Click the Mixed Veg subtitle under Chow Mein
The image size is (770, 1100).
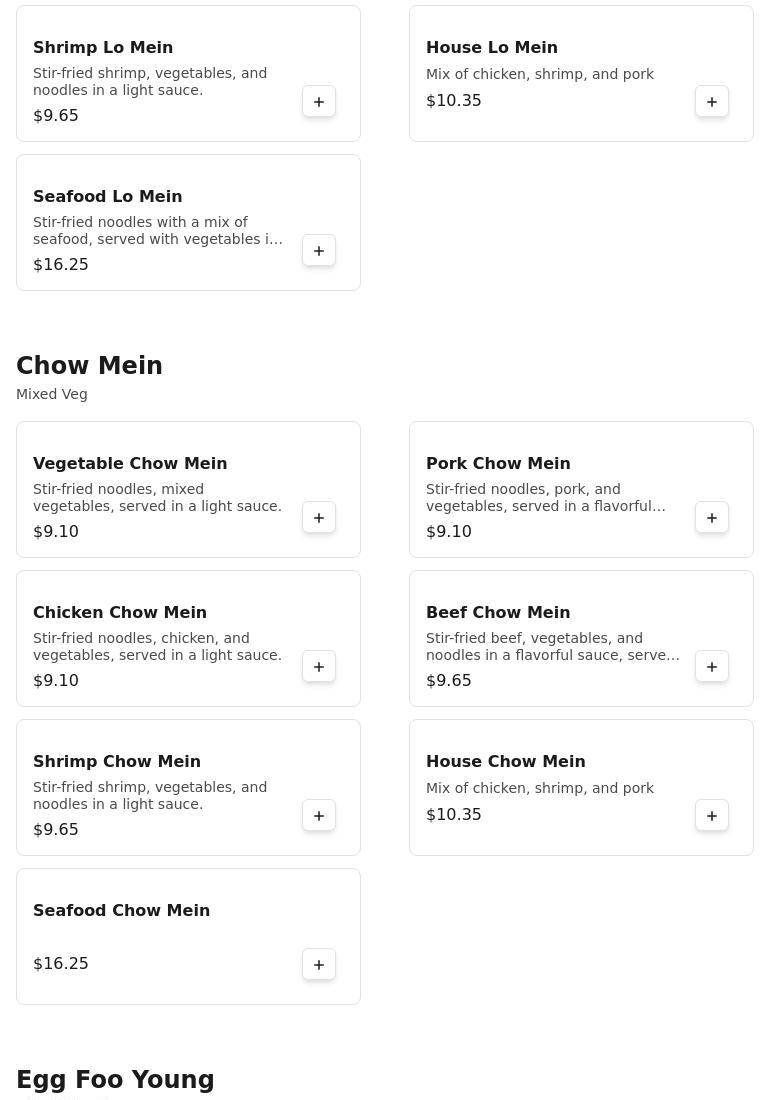[x=52, y=394]
